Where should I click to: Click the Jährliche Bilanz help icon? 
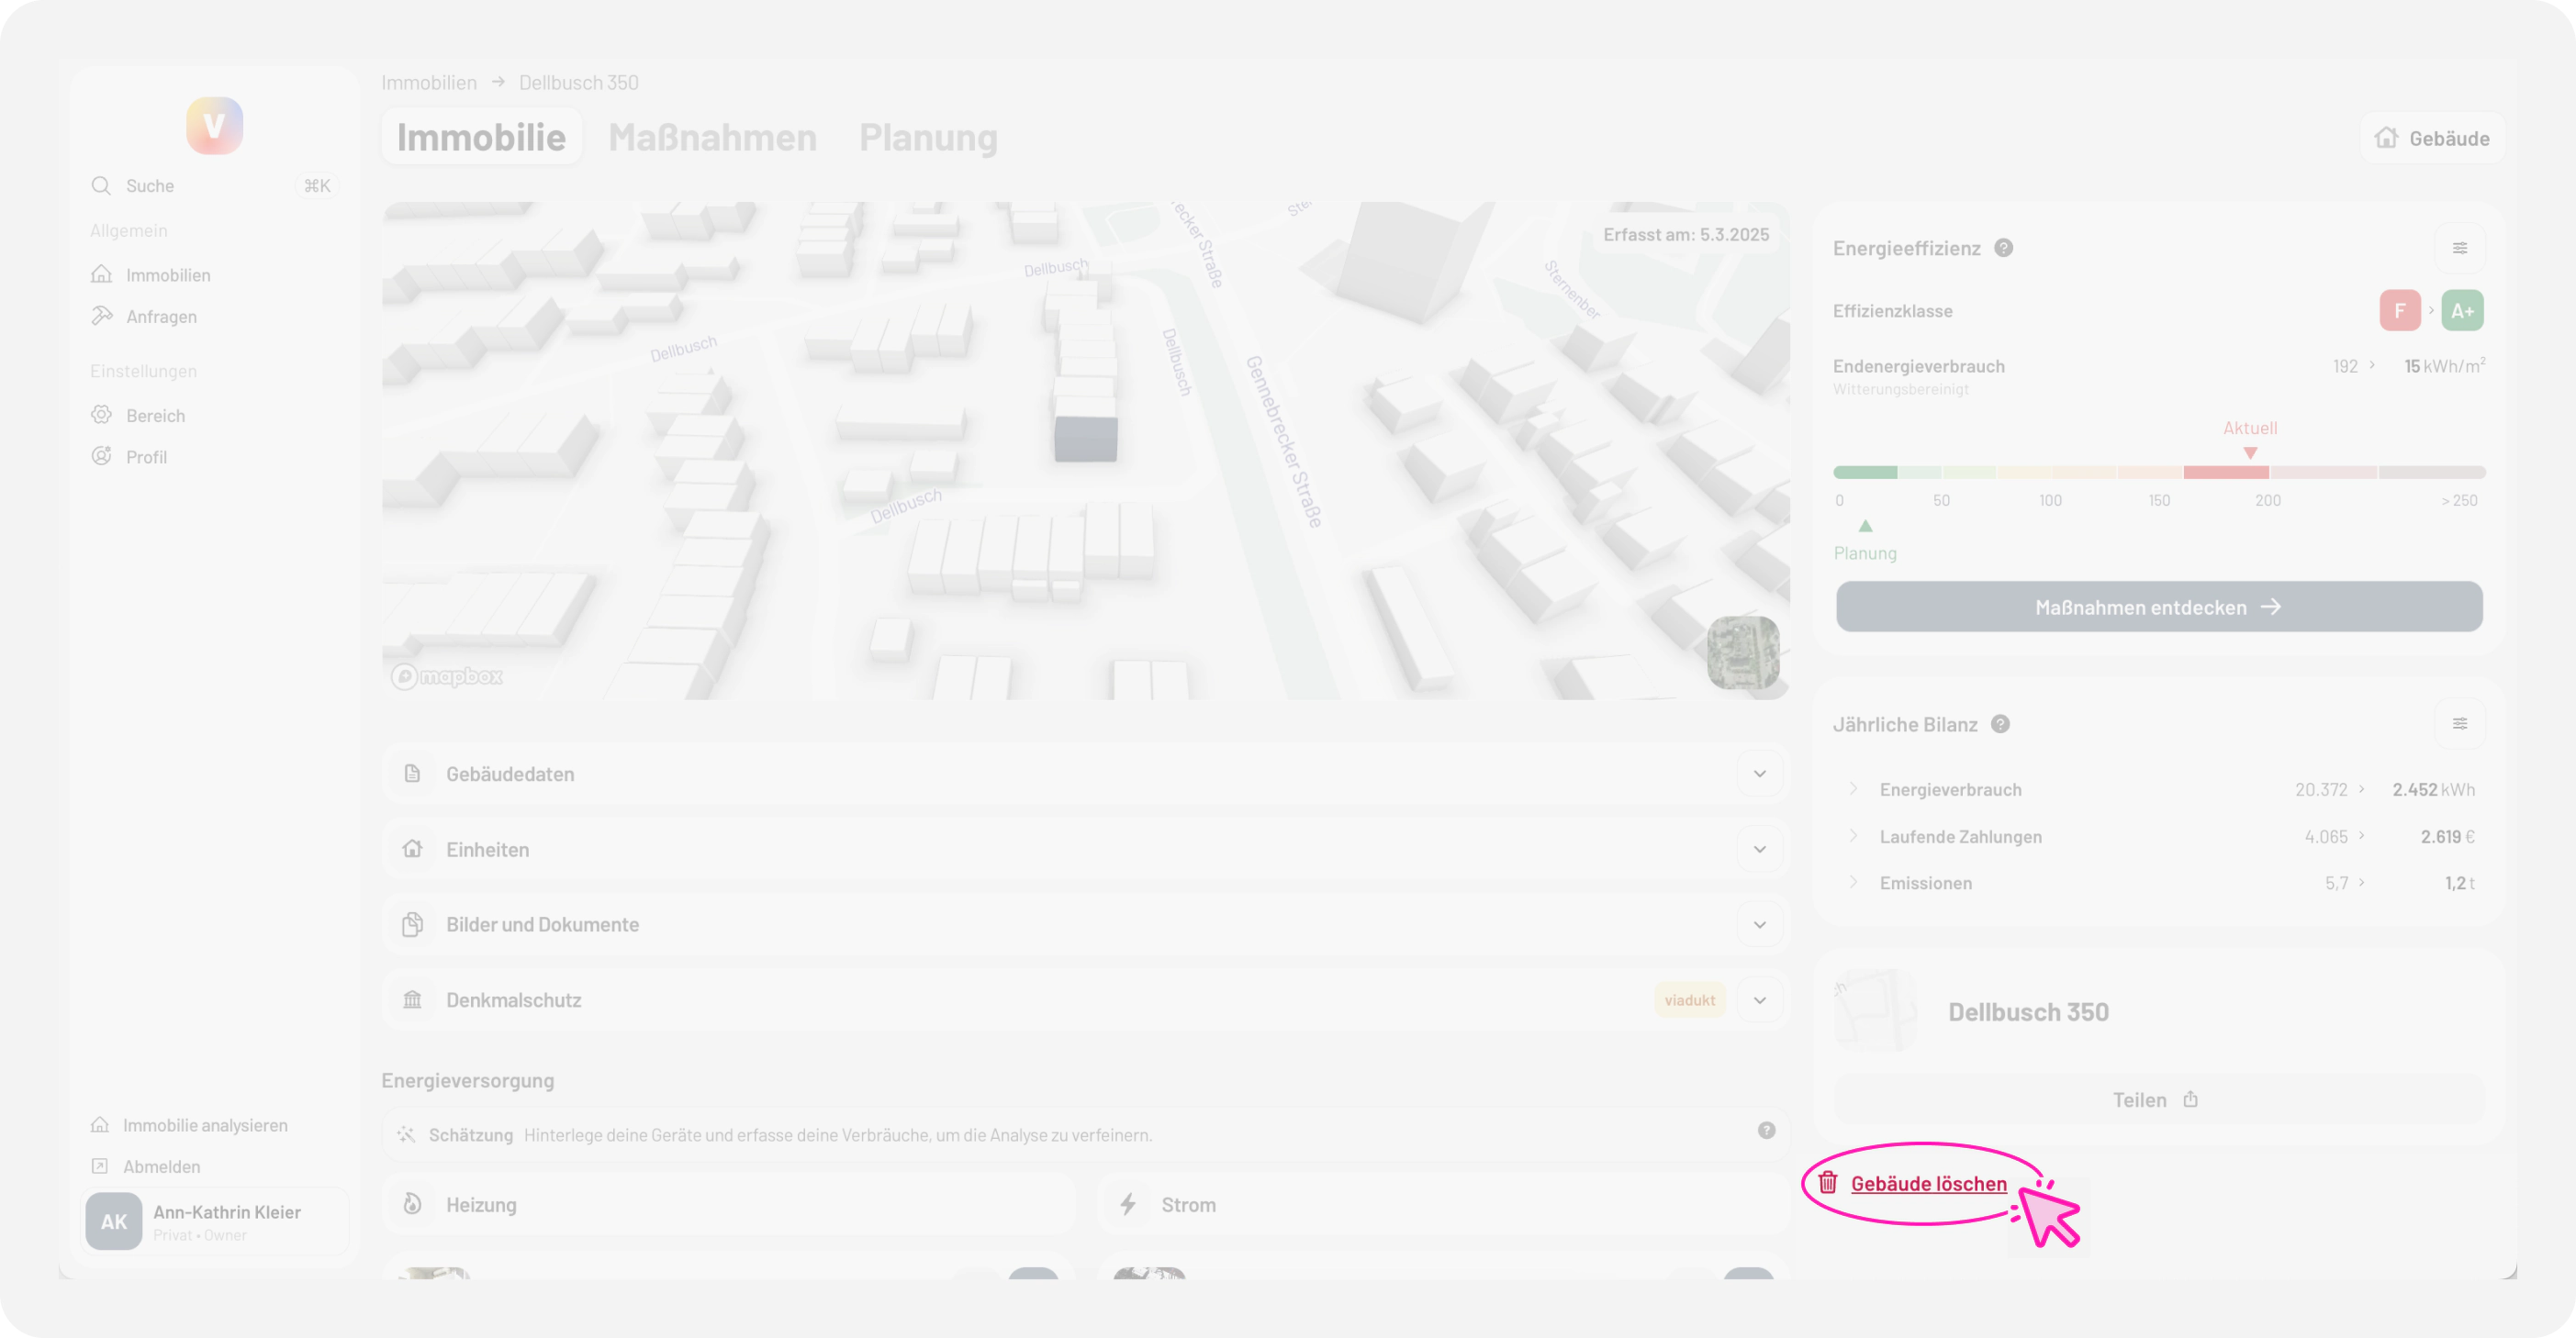pos(2000,724)
